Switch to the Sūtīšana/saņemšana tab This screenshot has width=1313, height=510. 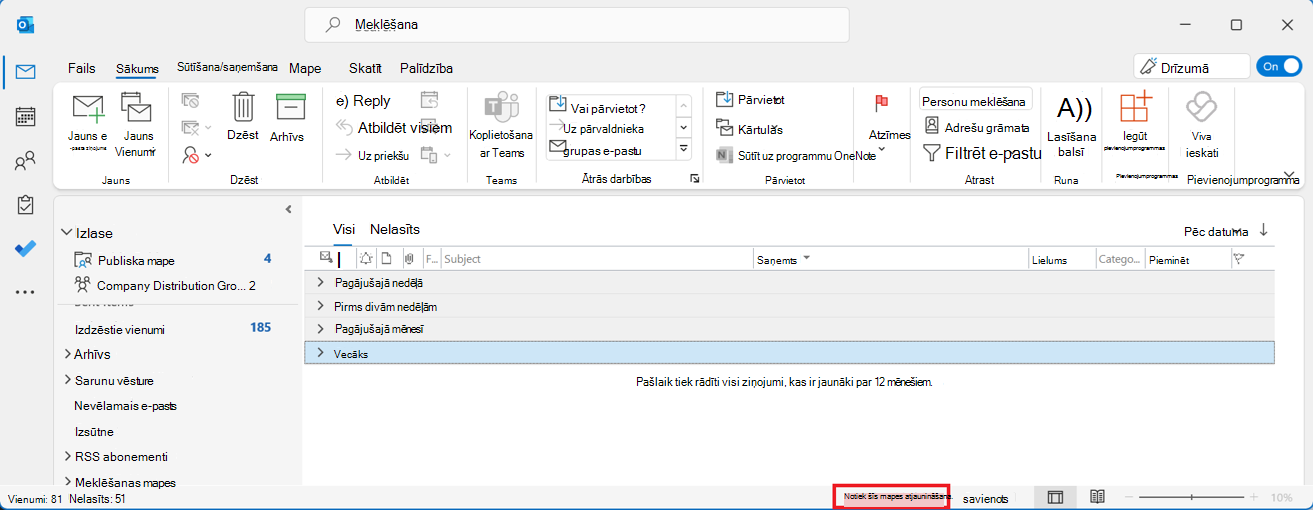click(227, 66)
